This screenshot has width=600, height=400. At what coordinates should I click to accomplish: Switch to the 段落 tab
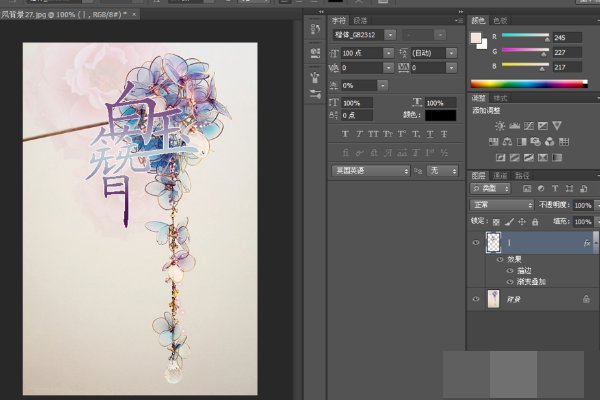click(361, 19)
